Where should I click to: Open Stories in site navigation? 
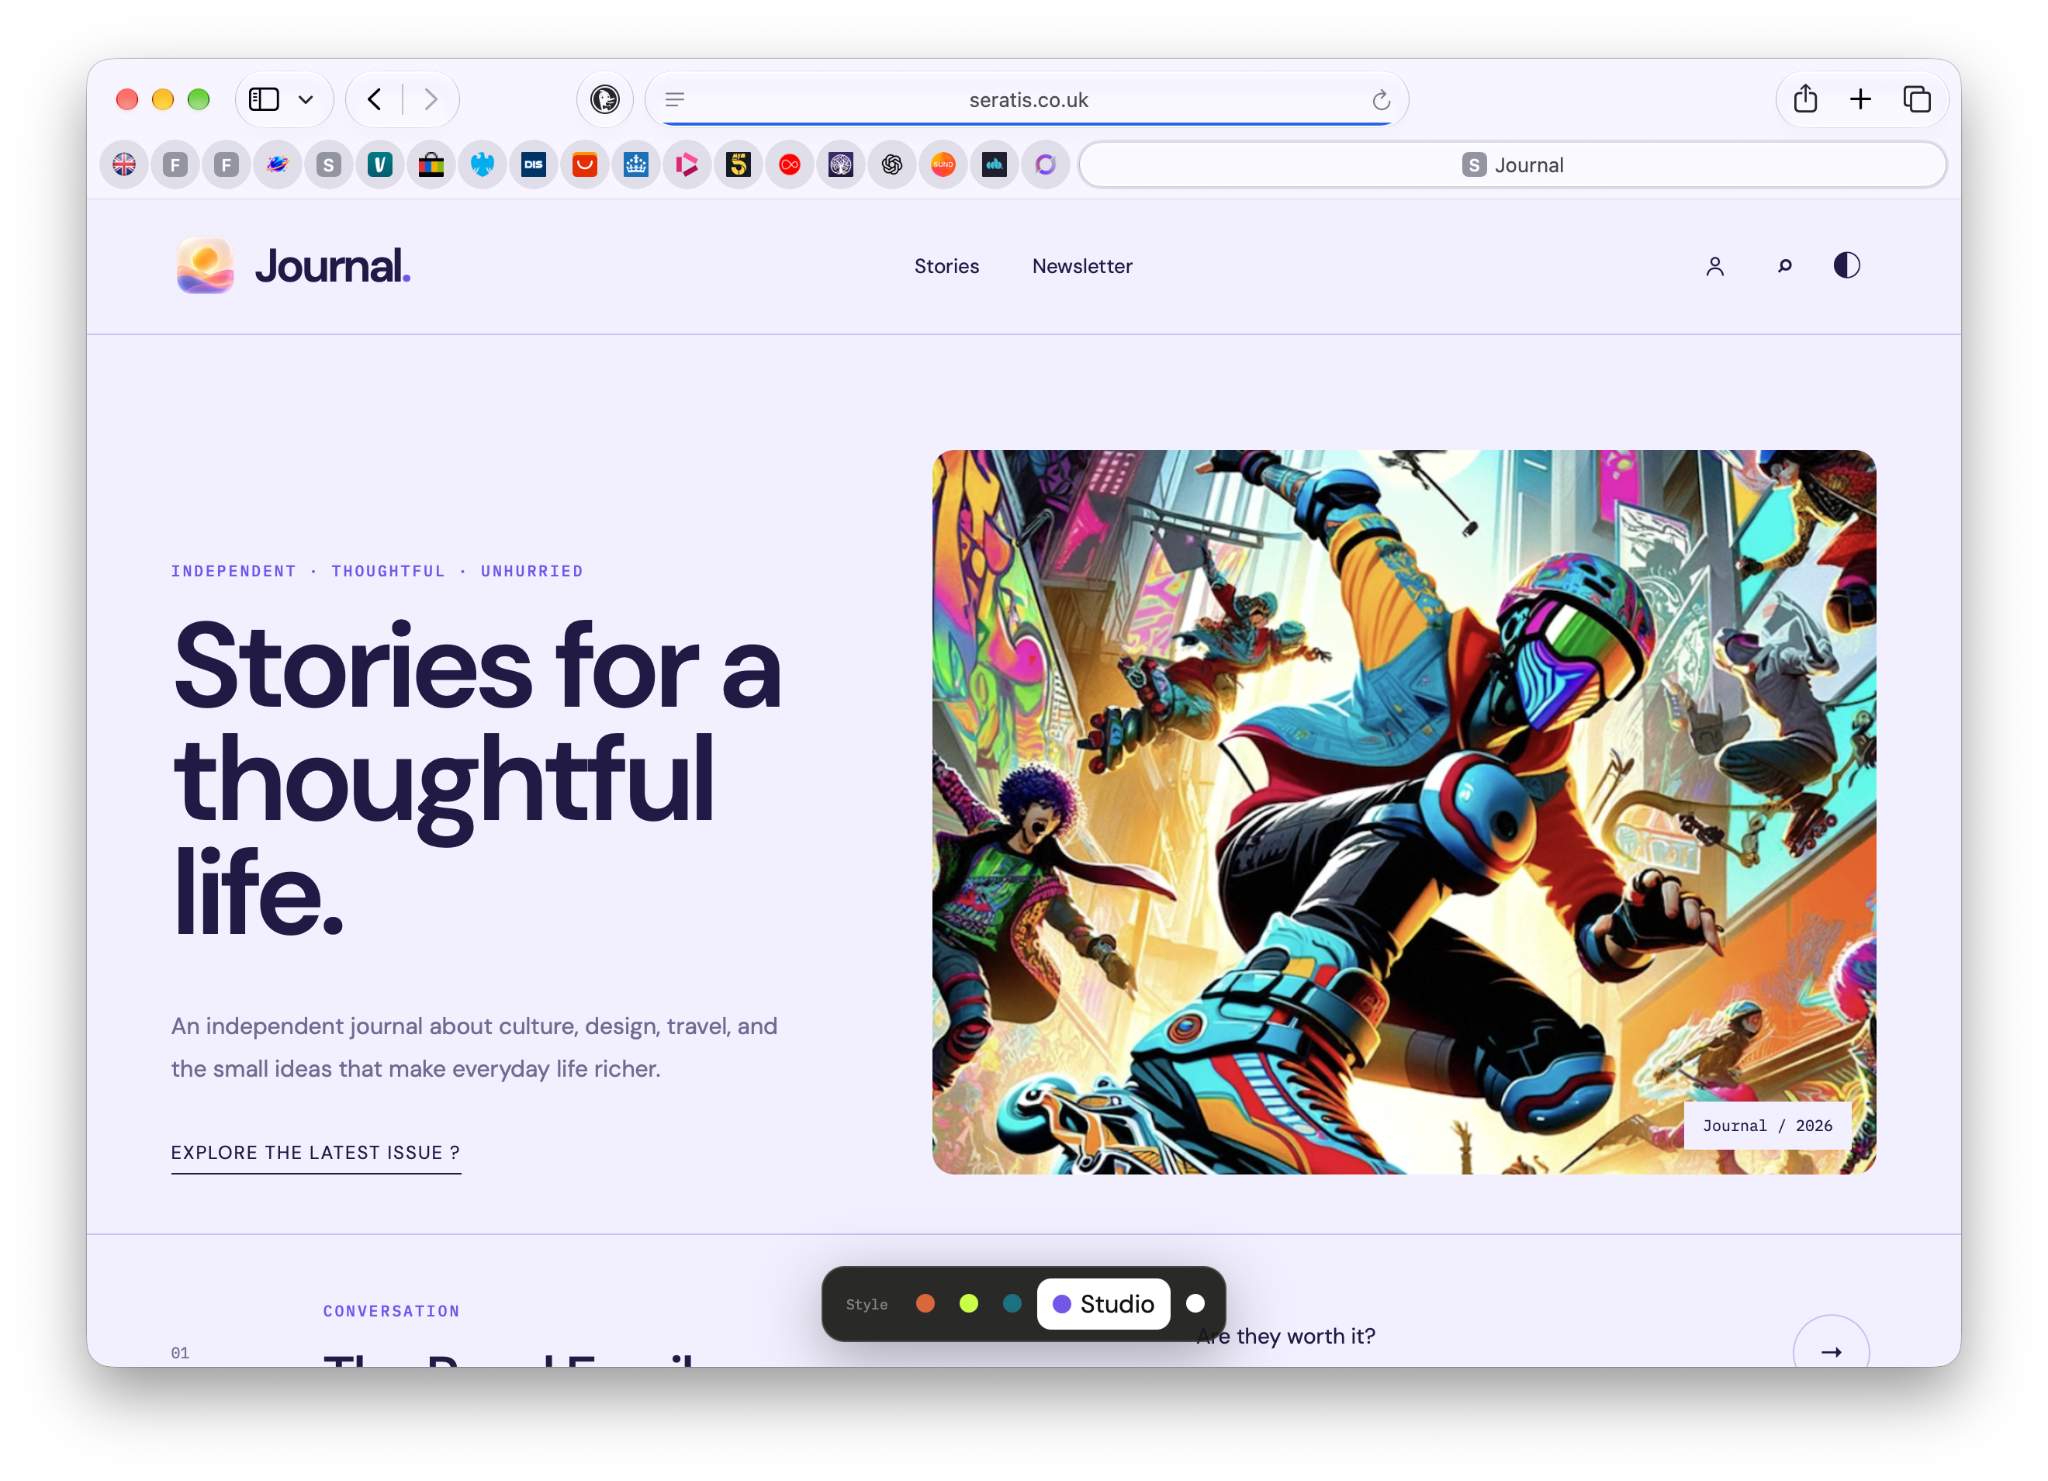tap(946, 266)
